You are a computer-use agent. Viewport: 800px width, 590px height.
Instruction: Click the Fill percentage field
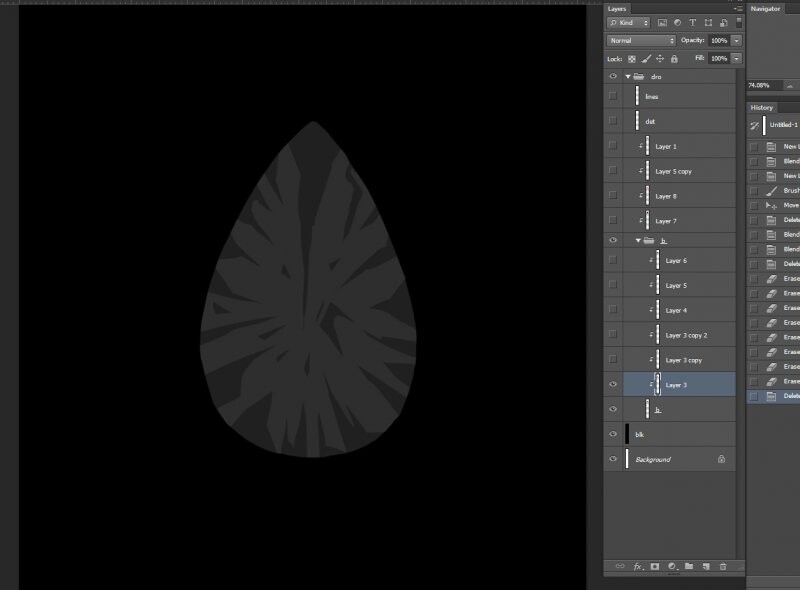719,59
